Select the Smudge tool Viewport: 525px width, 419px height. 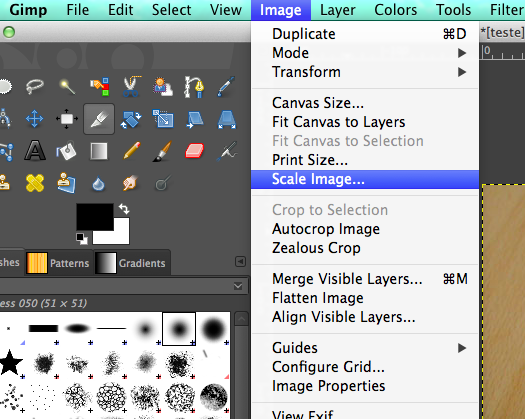131,183
